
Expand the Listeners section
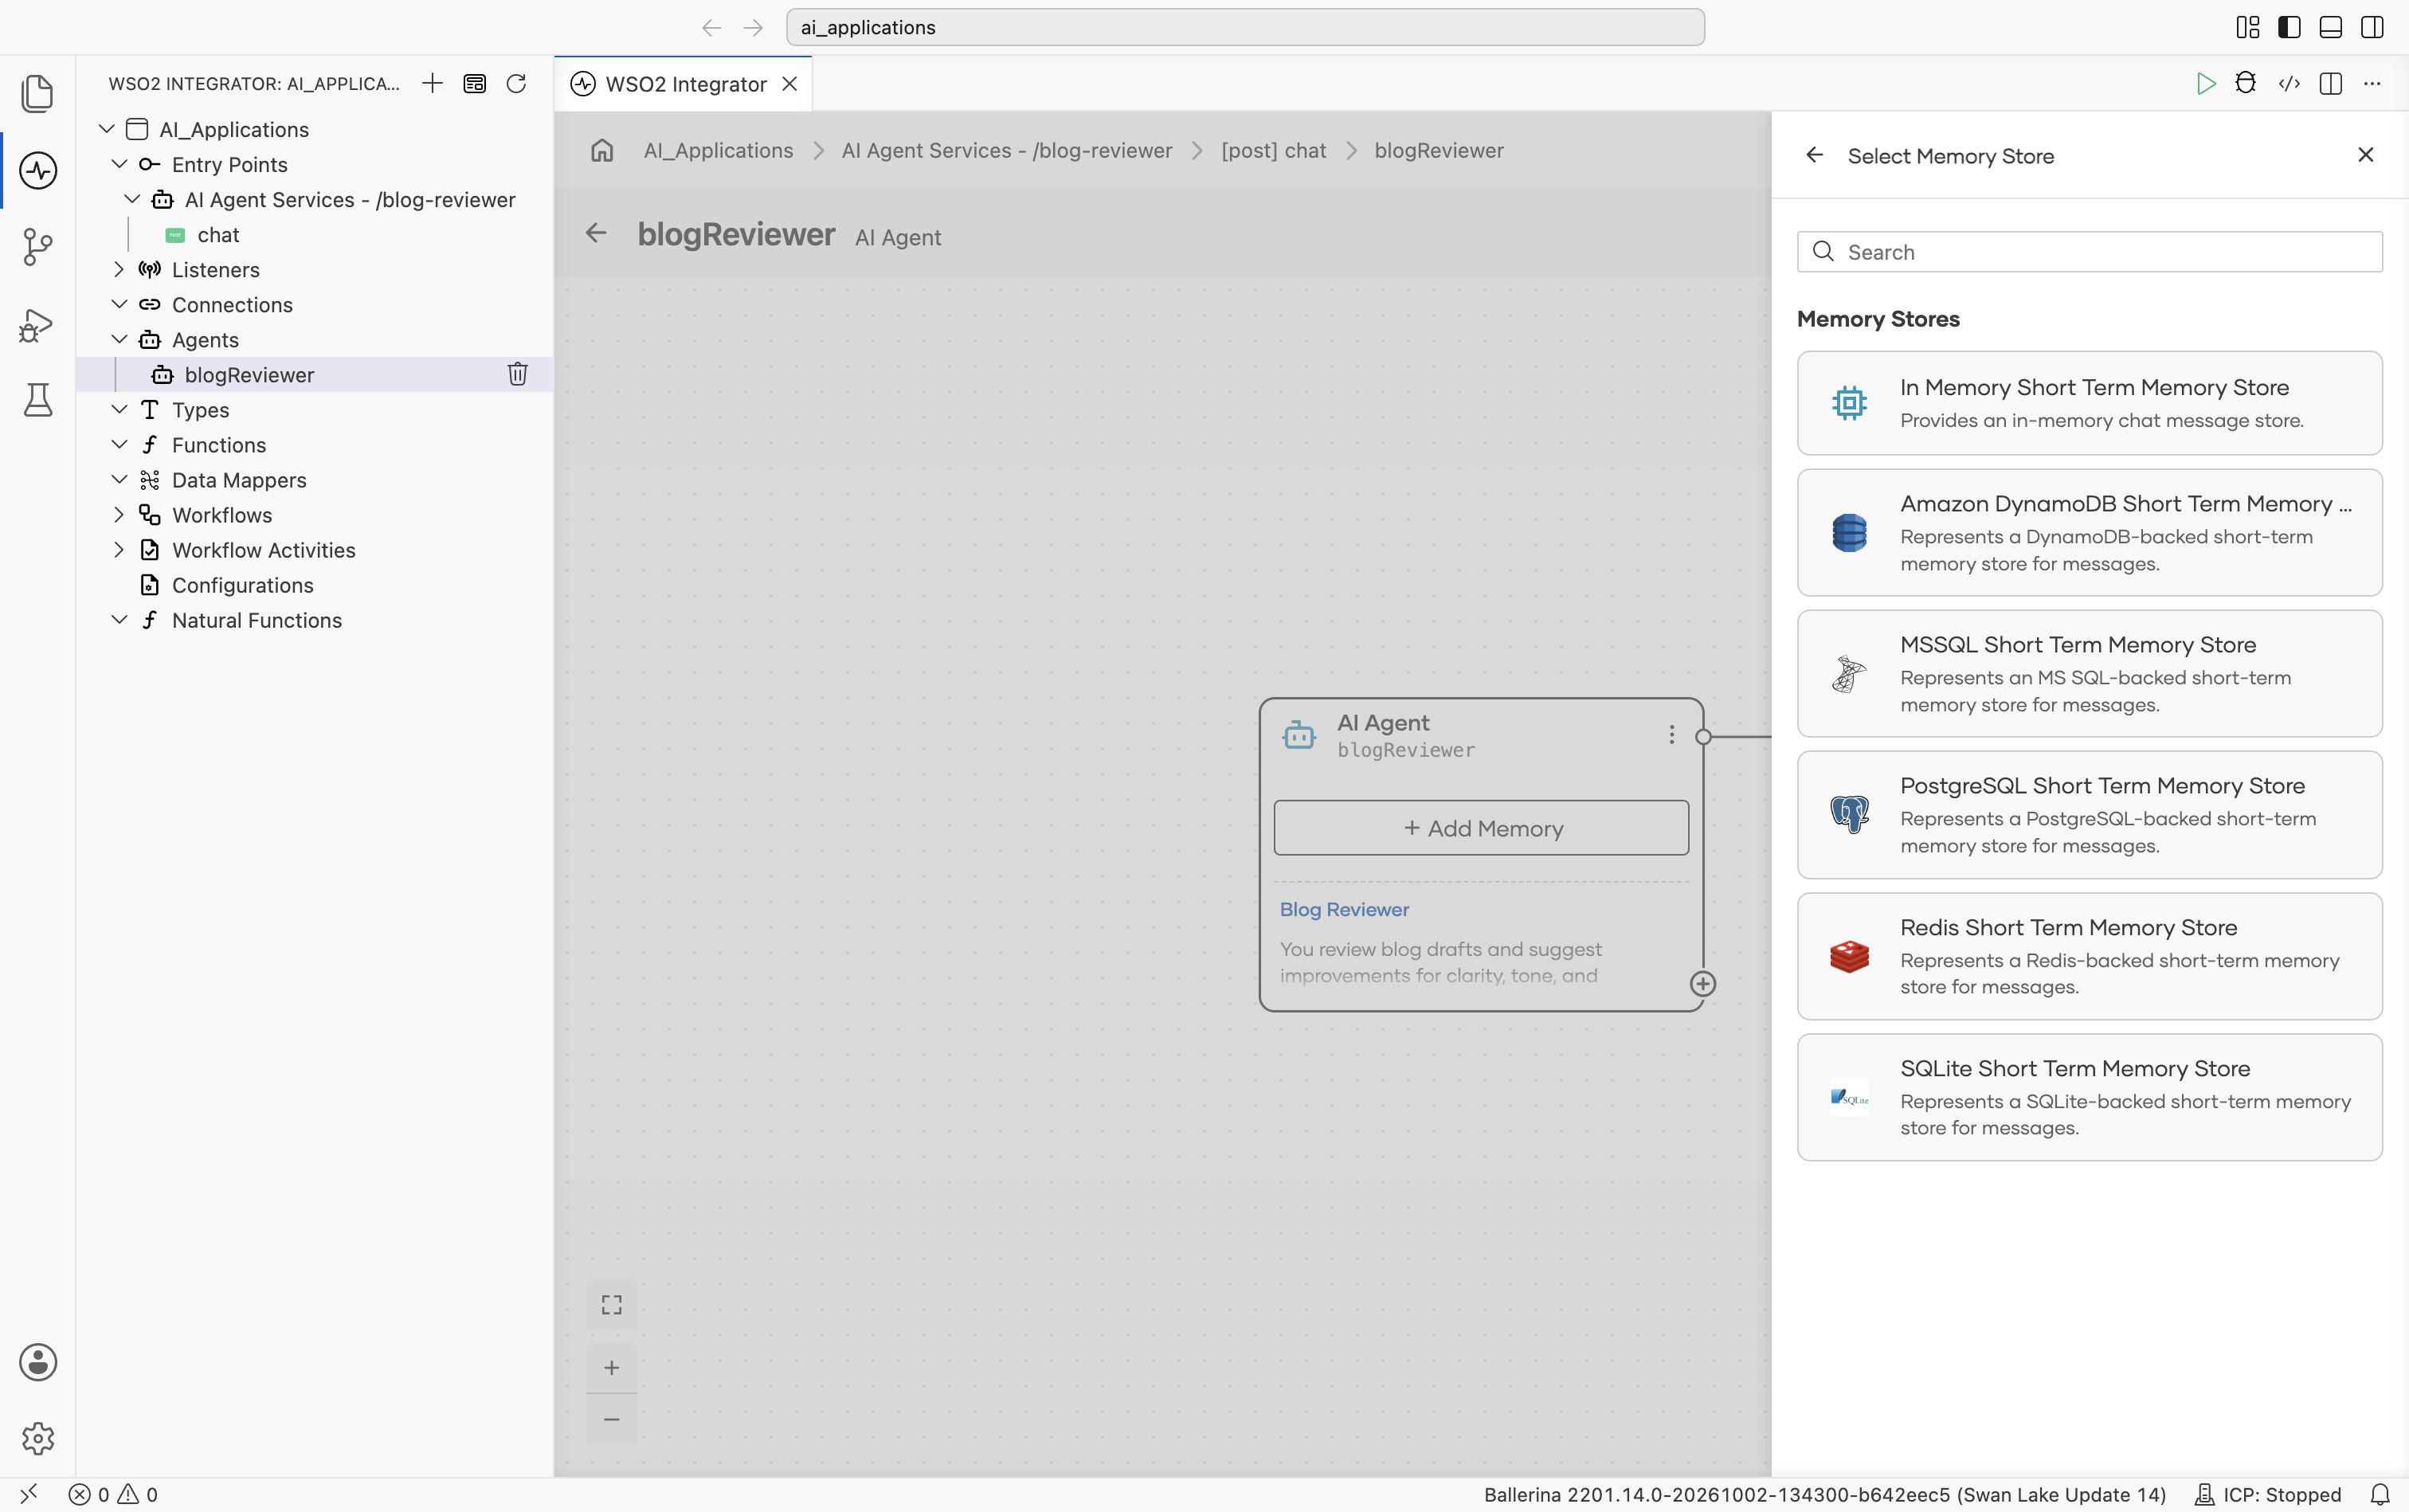[119, 269]
